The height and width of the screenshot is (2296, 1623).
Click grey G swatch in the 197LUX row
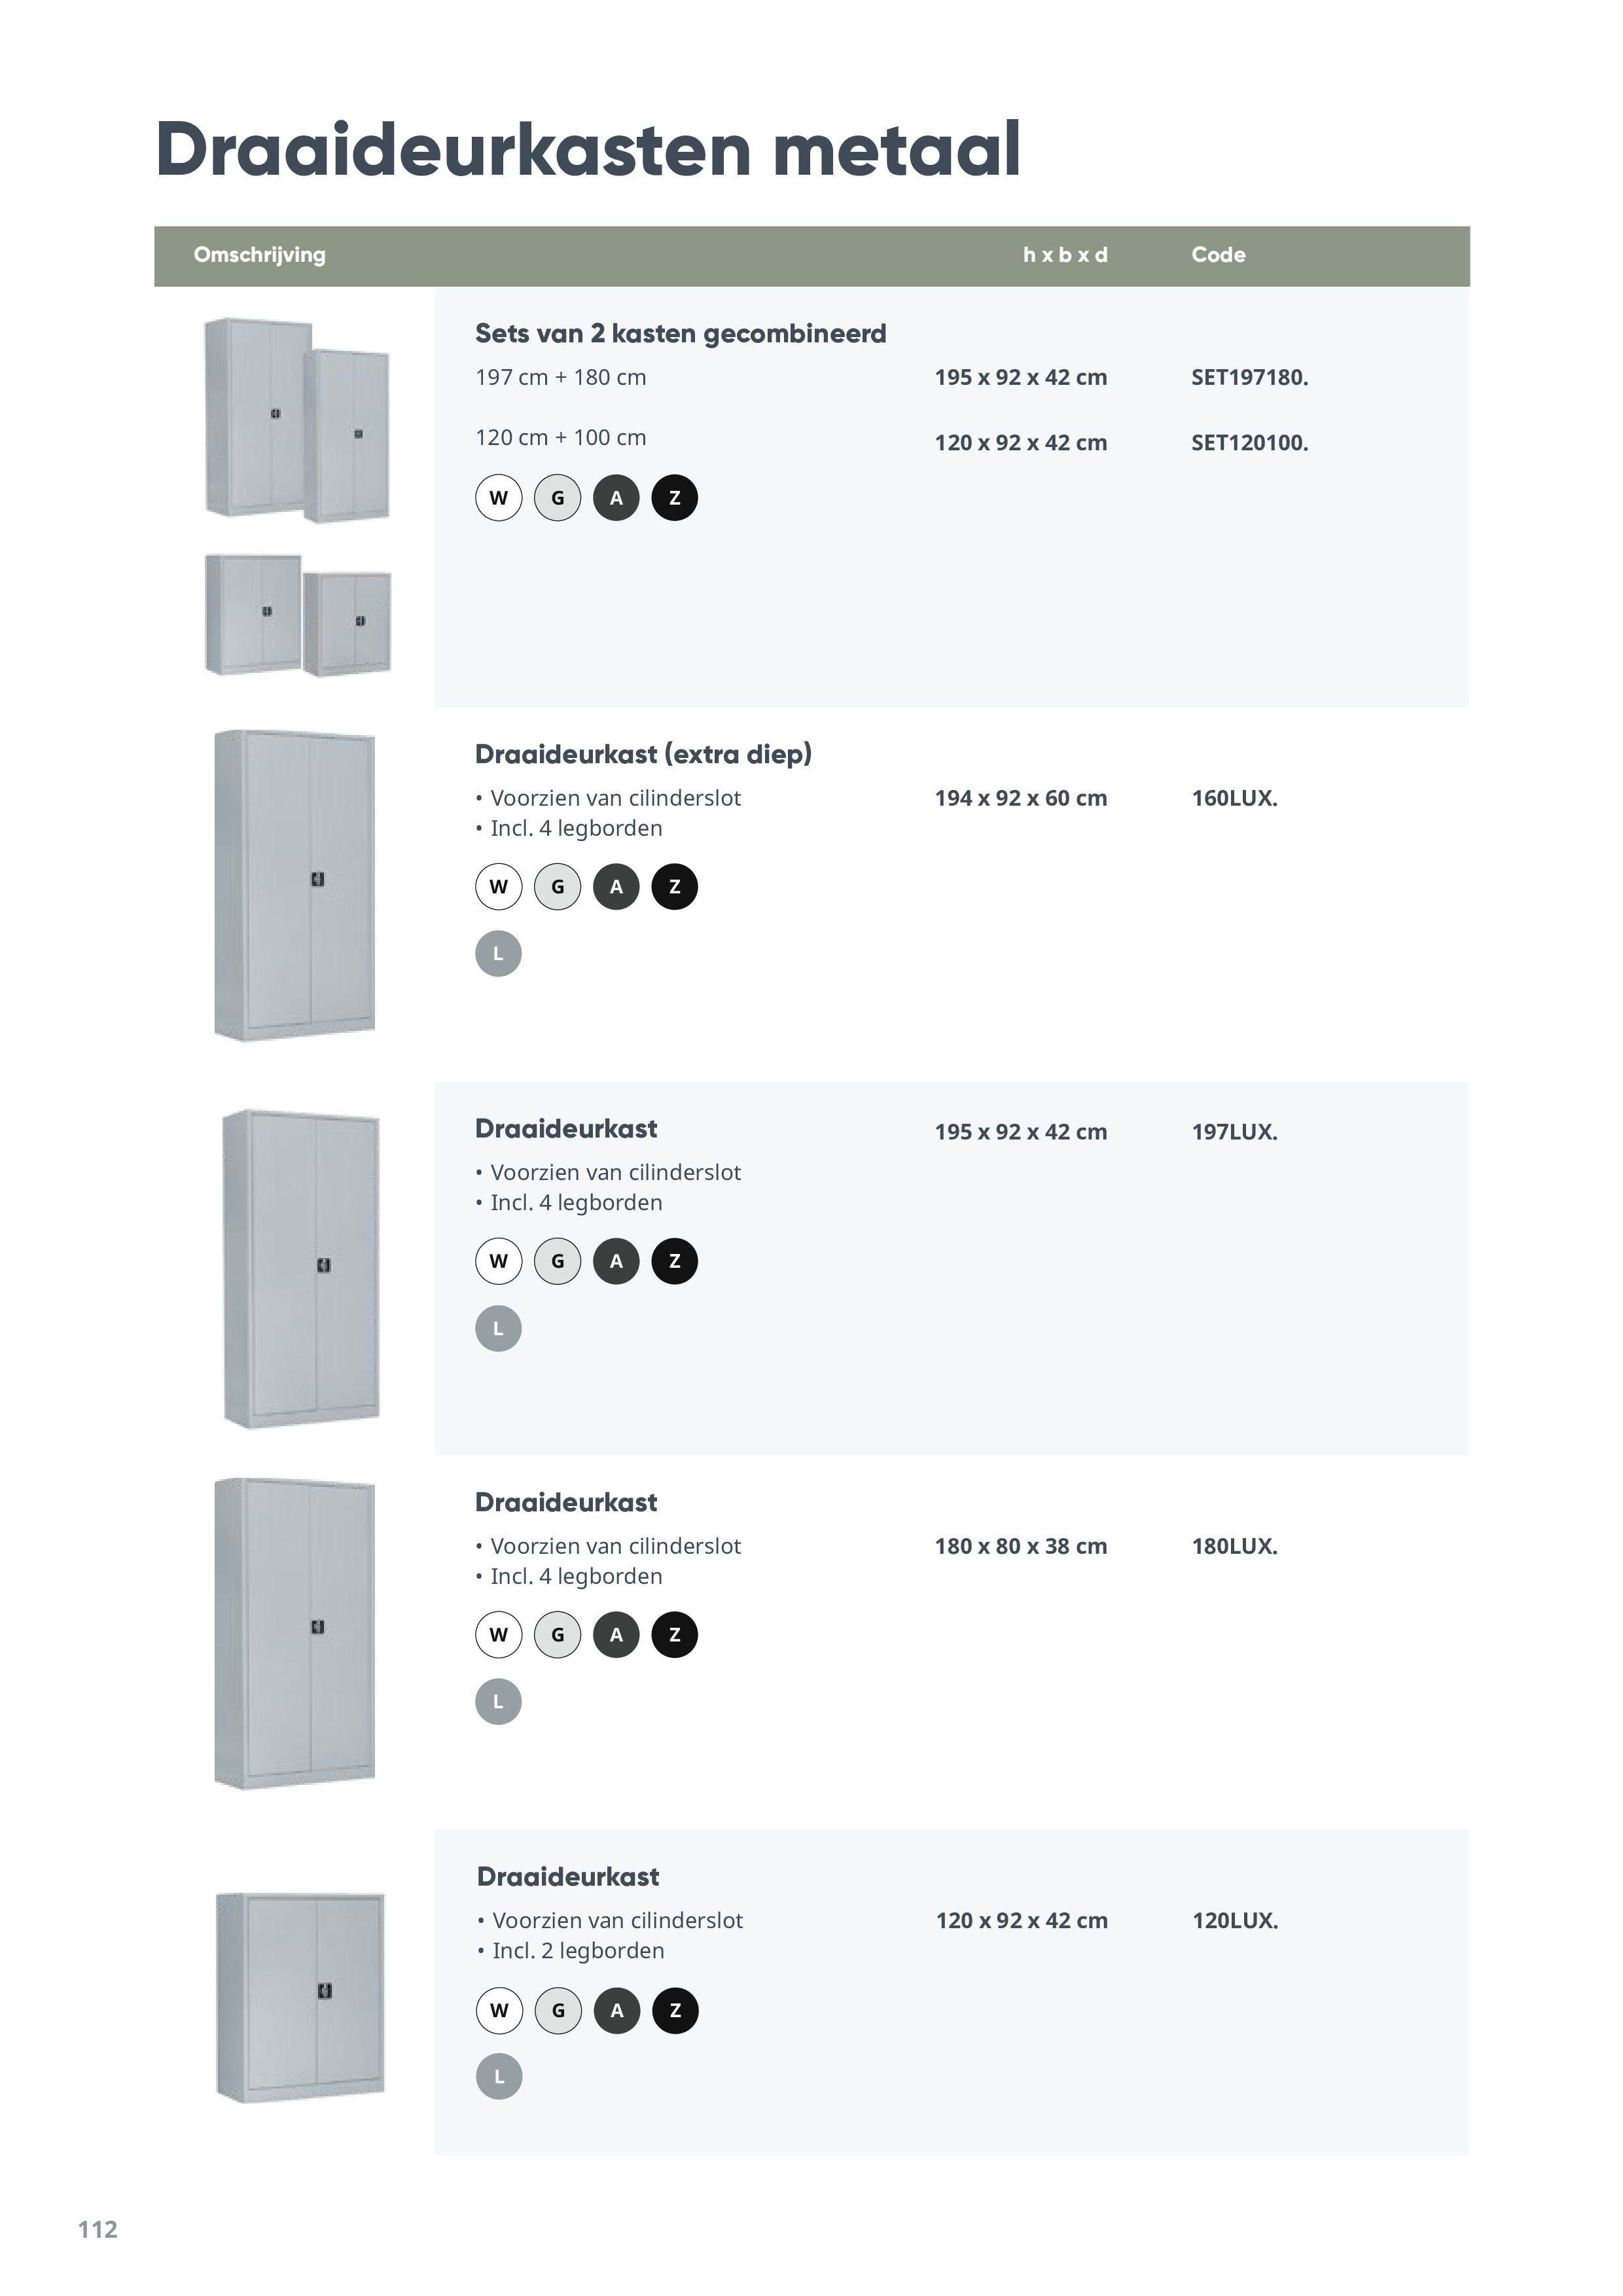point(557,1261)
